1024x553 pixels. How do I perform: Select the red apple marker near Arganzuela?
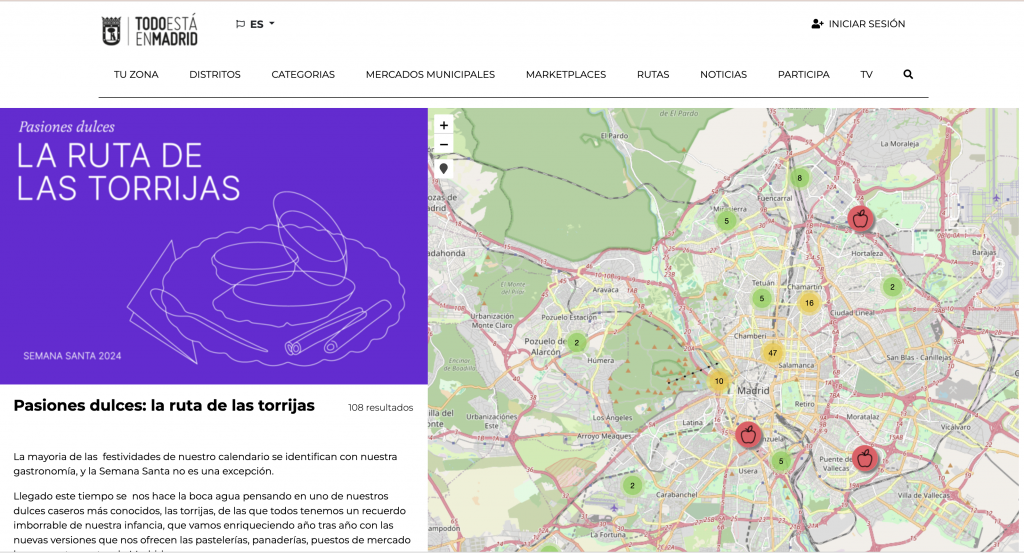(747, 434)
